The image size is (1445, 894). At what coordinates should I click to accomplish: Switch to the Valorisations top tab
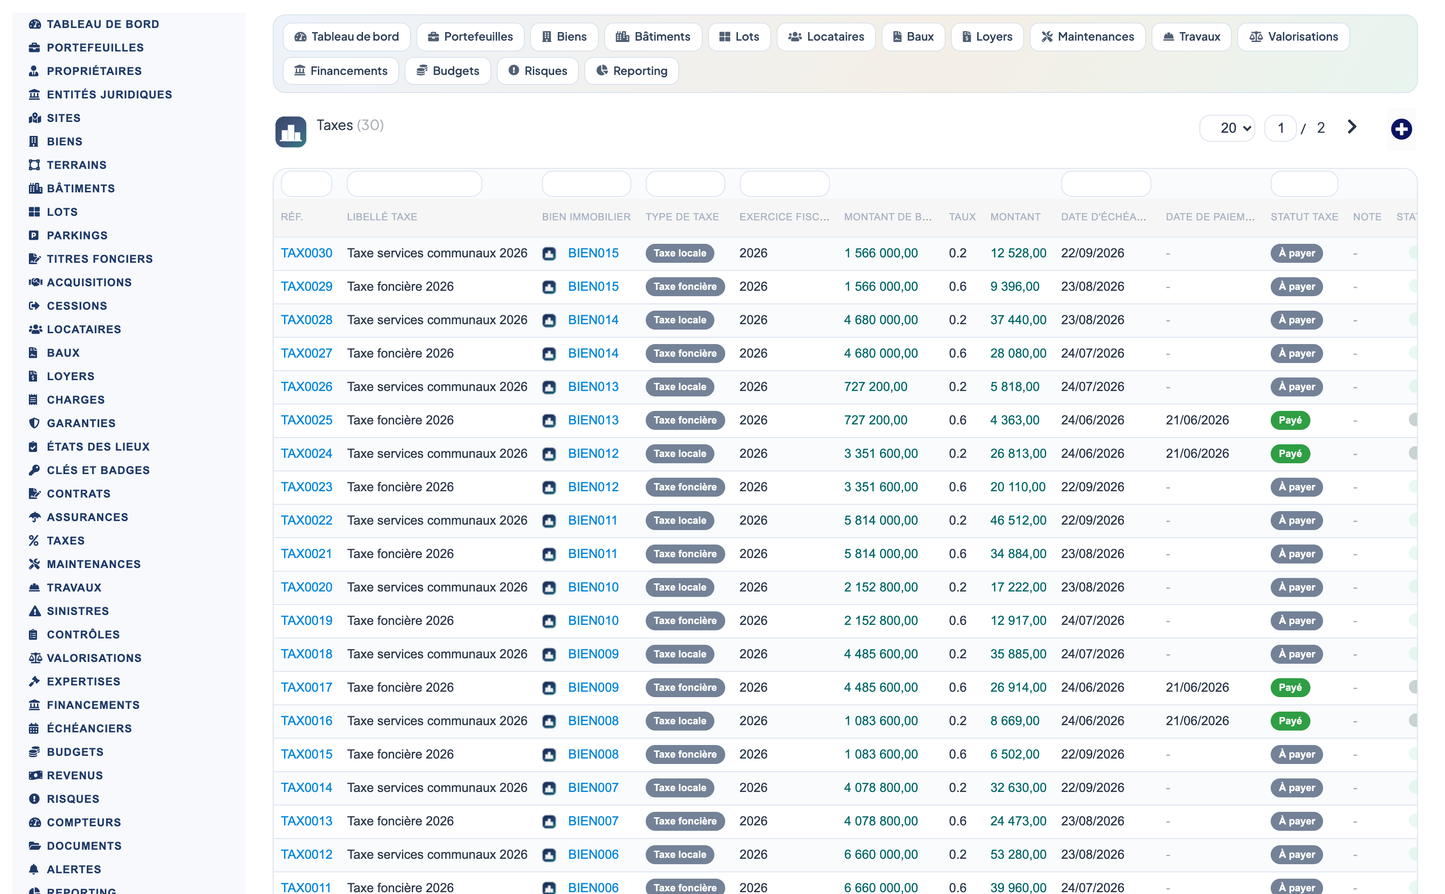pyautogui.click(x=1294, y=37)
